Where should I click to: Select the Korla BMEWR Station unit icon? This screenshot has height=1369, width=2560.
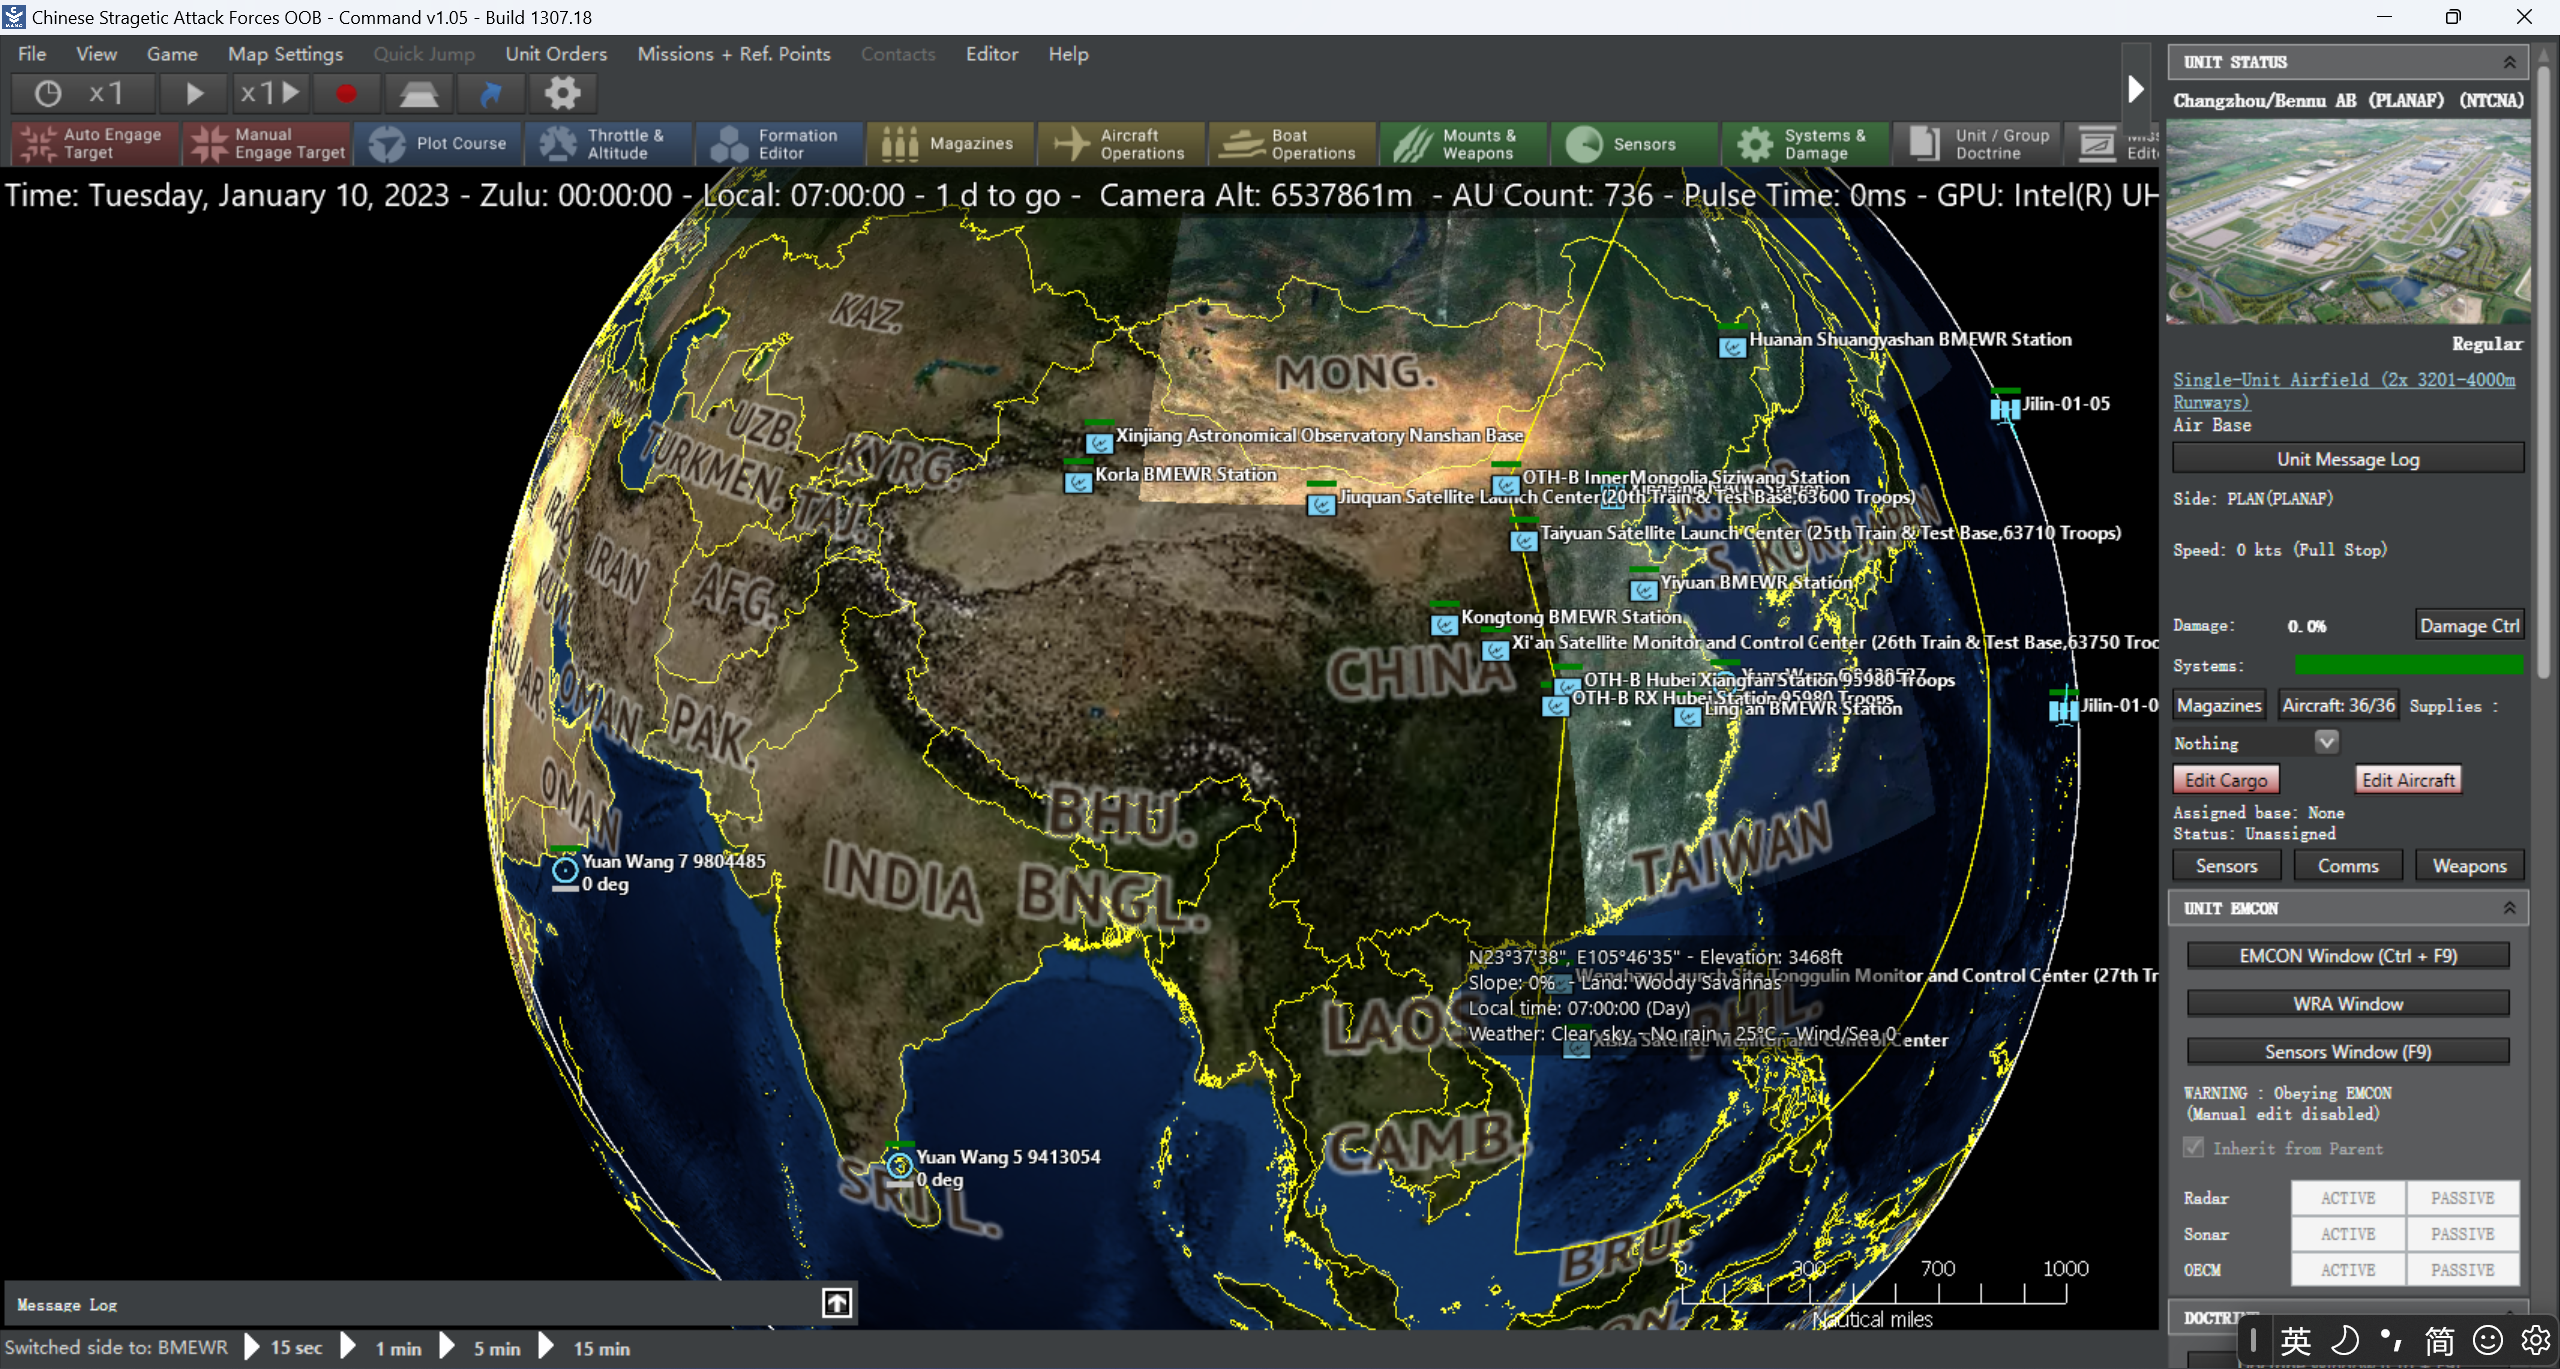click(1078, 482)
